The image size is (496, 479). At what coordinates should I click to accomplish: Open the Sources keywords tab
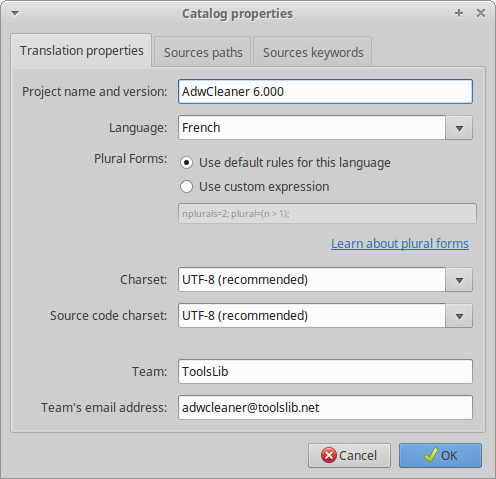pos(313,52)
